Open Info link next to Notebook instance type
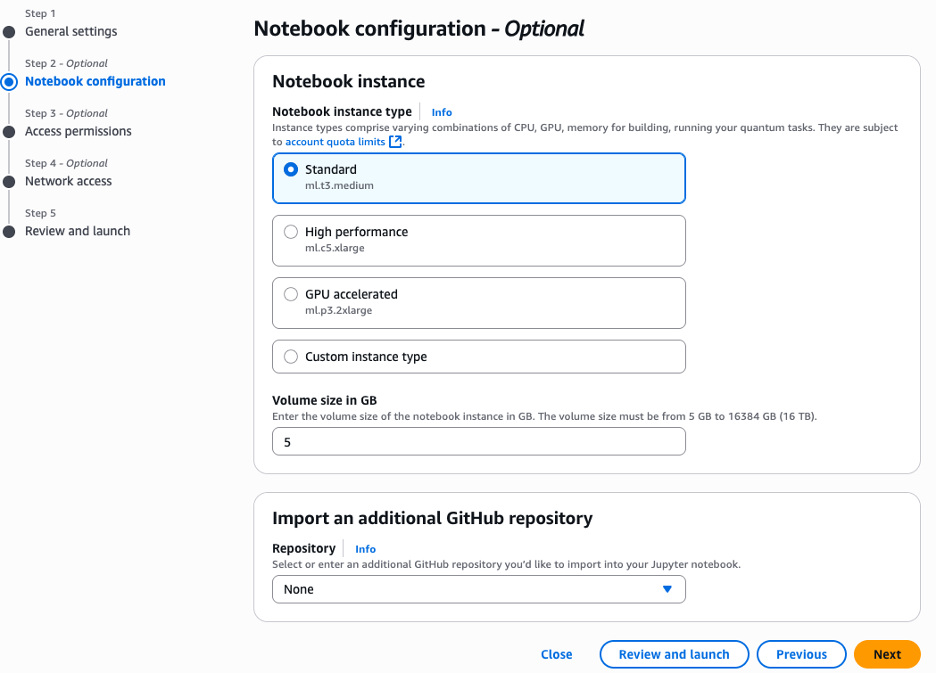Viewport: 936px width, 674px height. (441, 113)
